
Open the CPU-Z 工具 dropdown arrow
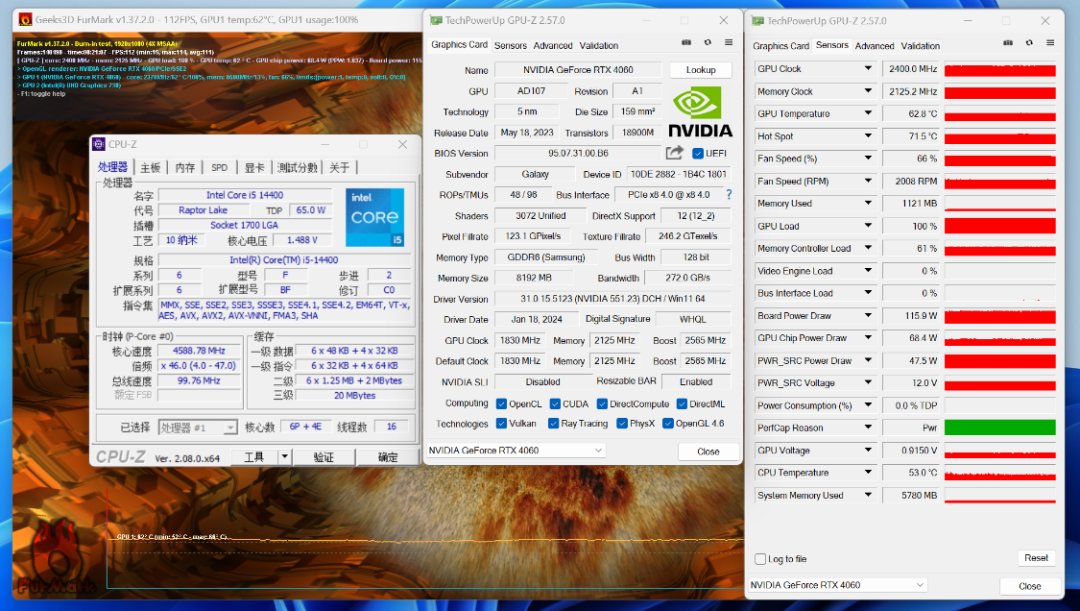pyautogui.click(x=284, y=457)
